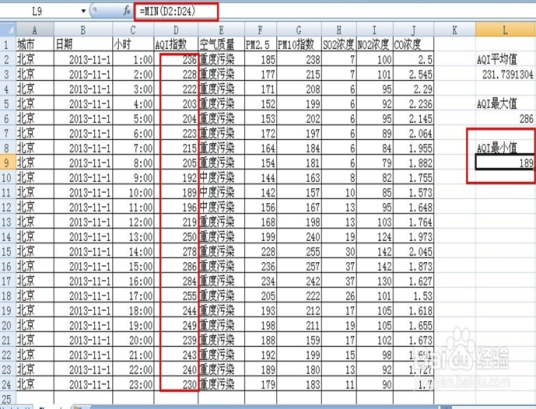Viewport: 536px width, 409px height.
Task: Select column L header
Action: pyautogui.click(x=505, y=30)
